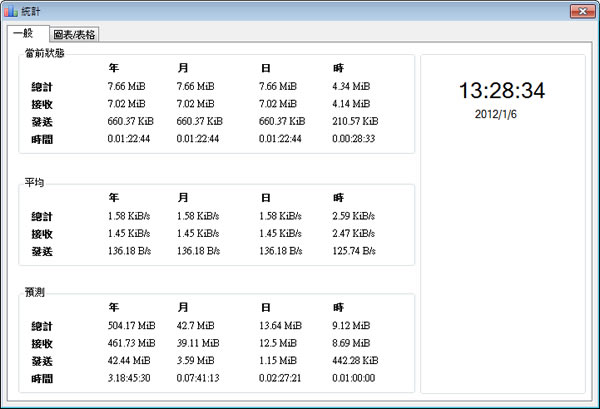The image size is (600, 409).
Task: Click the 當前狀態 group label
Action: click(x=45, y=52)
